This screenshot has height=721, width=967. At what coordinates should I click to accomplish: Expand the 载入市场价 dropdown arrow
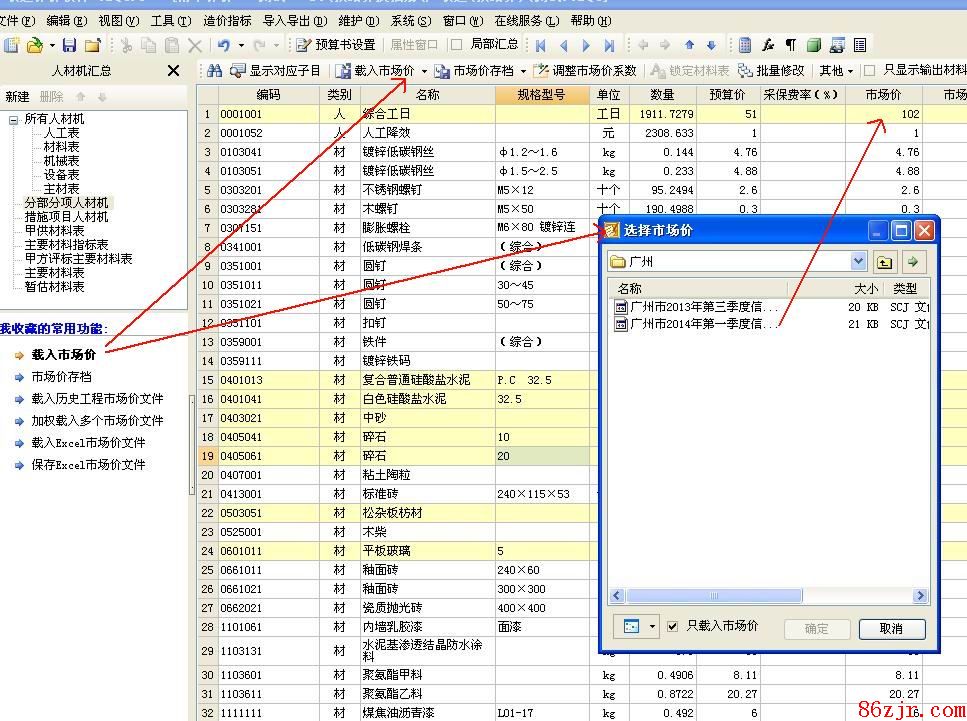click(x=424, y=71)
